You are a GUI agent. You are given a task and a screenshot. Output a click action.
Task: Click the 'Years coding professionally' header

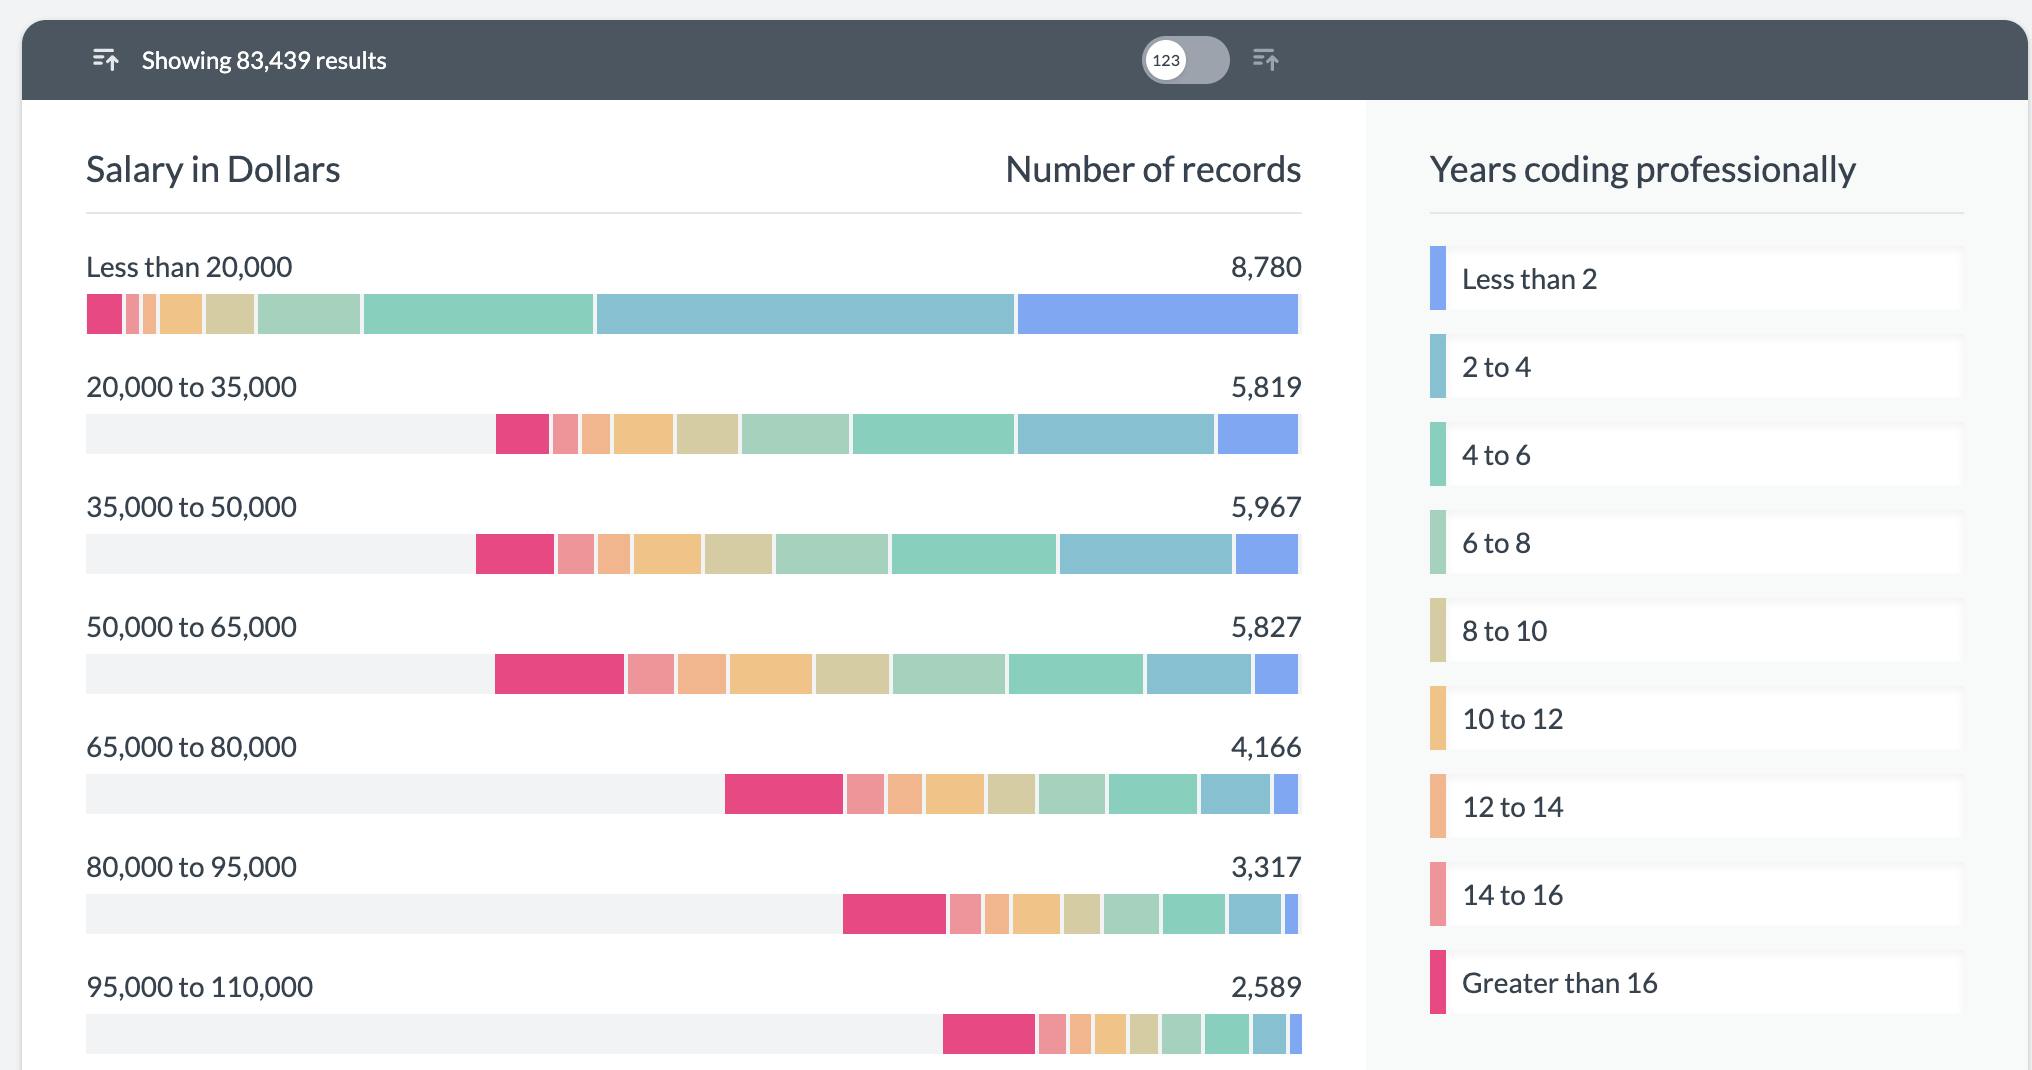click(x=1641, y=169)
